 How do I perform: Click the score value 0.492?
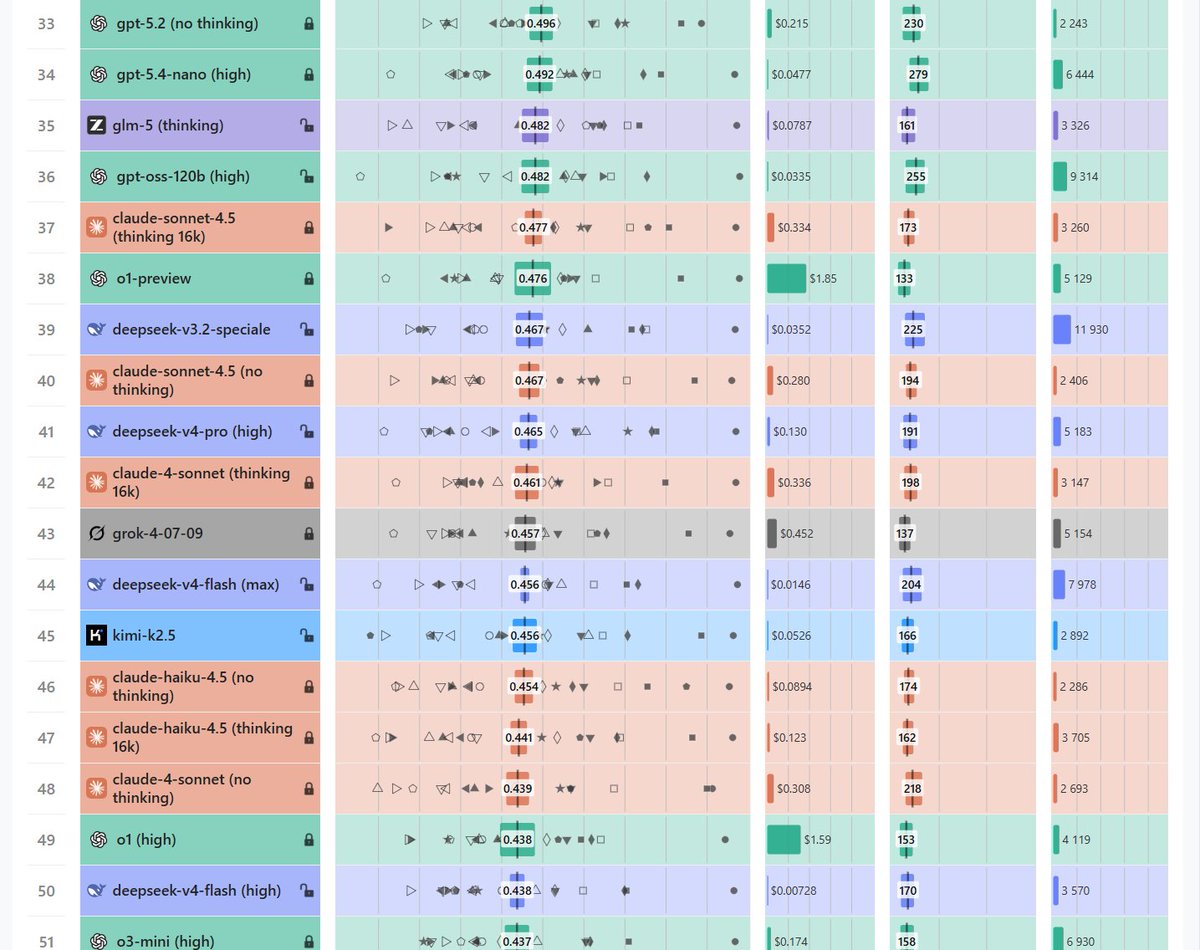539,74
